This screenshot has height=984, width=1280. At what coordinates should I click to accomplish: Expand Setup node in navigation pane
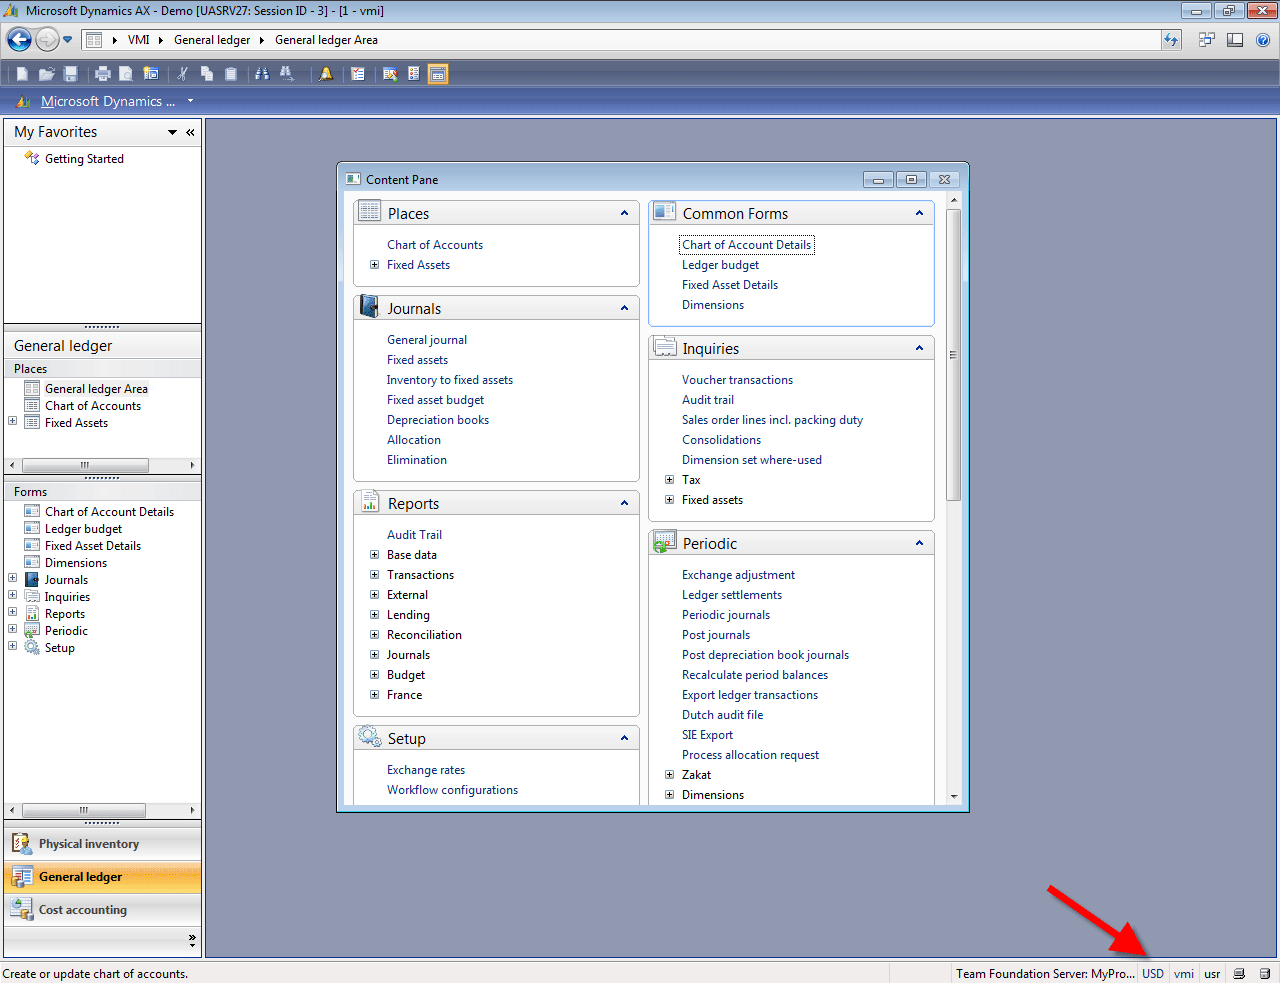(12, 646)
